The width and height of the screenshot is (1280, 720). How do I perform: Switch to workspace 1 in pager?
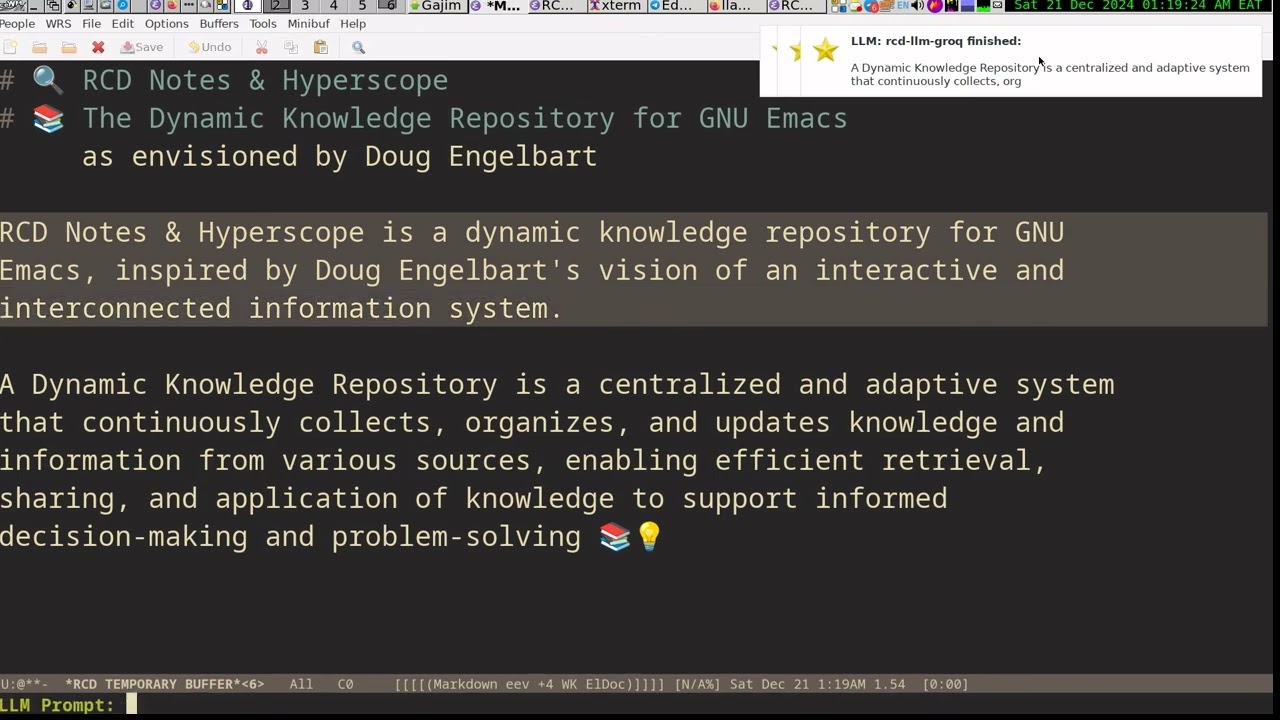pos(248,6)
